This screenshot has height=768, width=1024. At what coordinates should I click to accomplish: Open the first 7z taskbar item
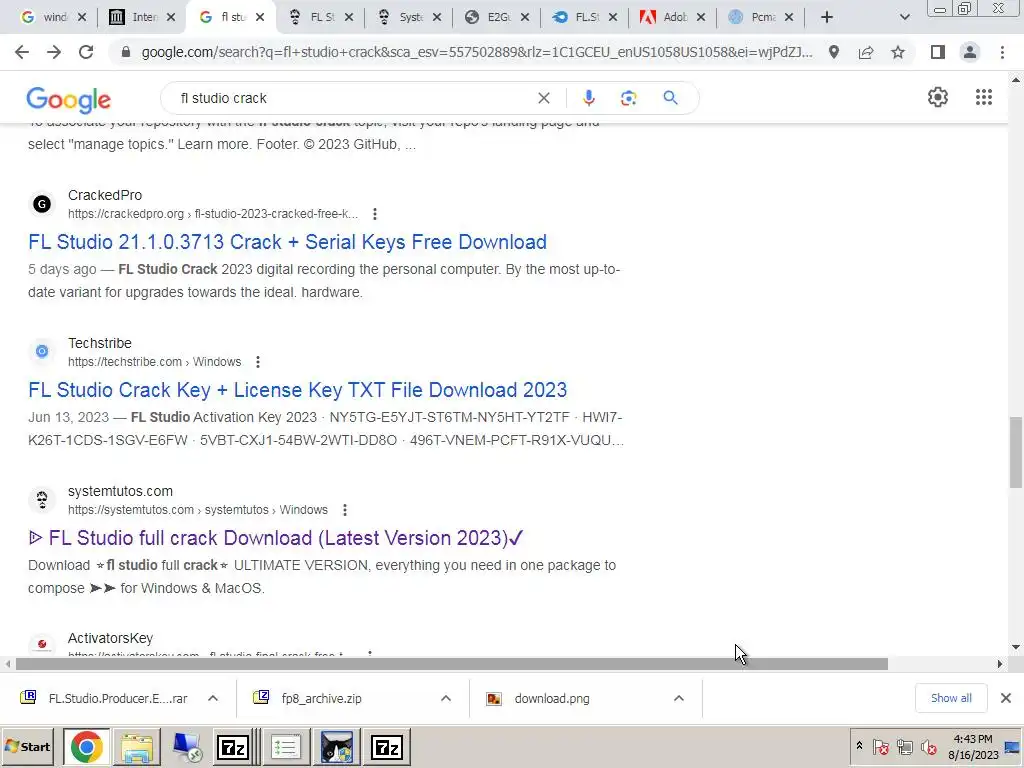(233, 747)
